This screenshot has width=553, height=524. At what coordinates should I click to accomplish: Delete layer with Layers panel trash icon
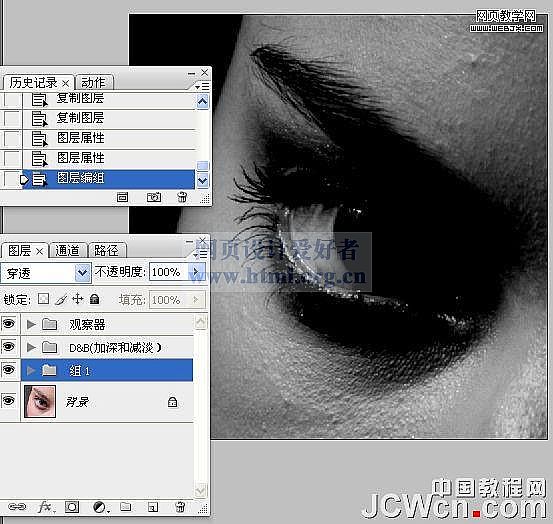(180, 507)
